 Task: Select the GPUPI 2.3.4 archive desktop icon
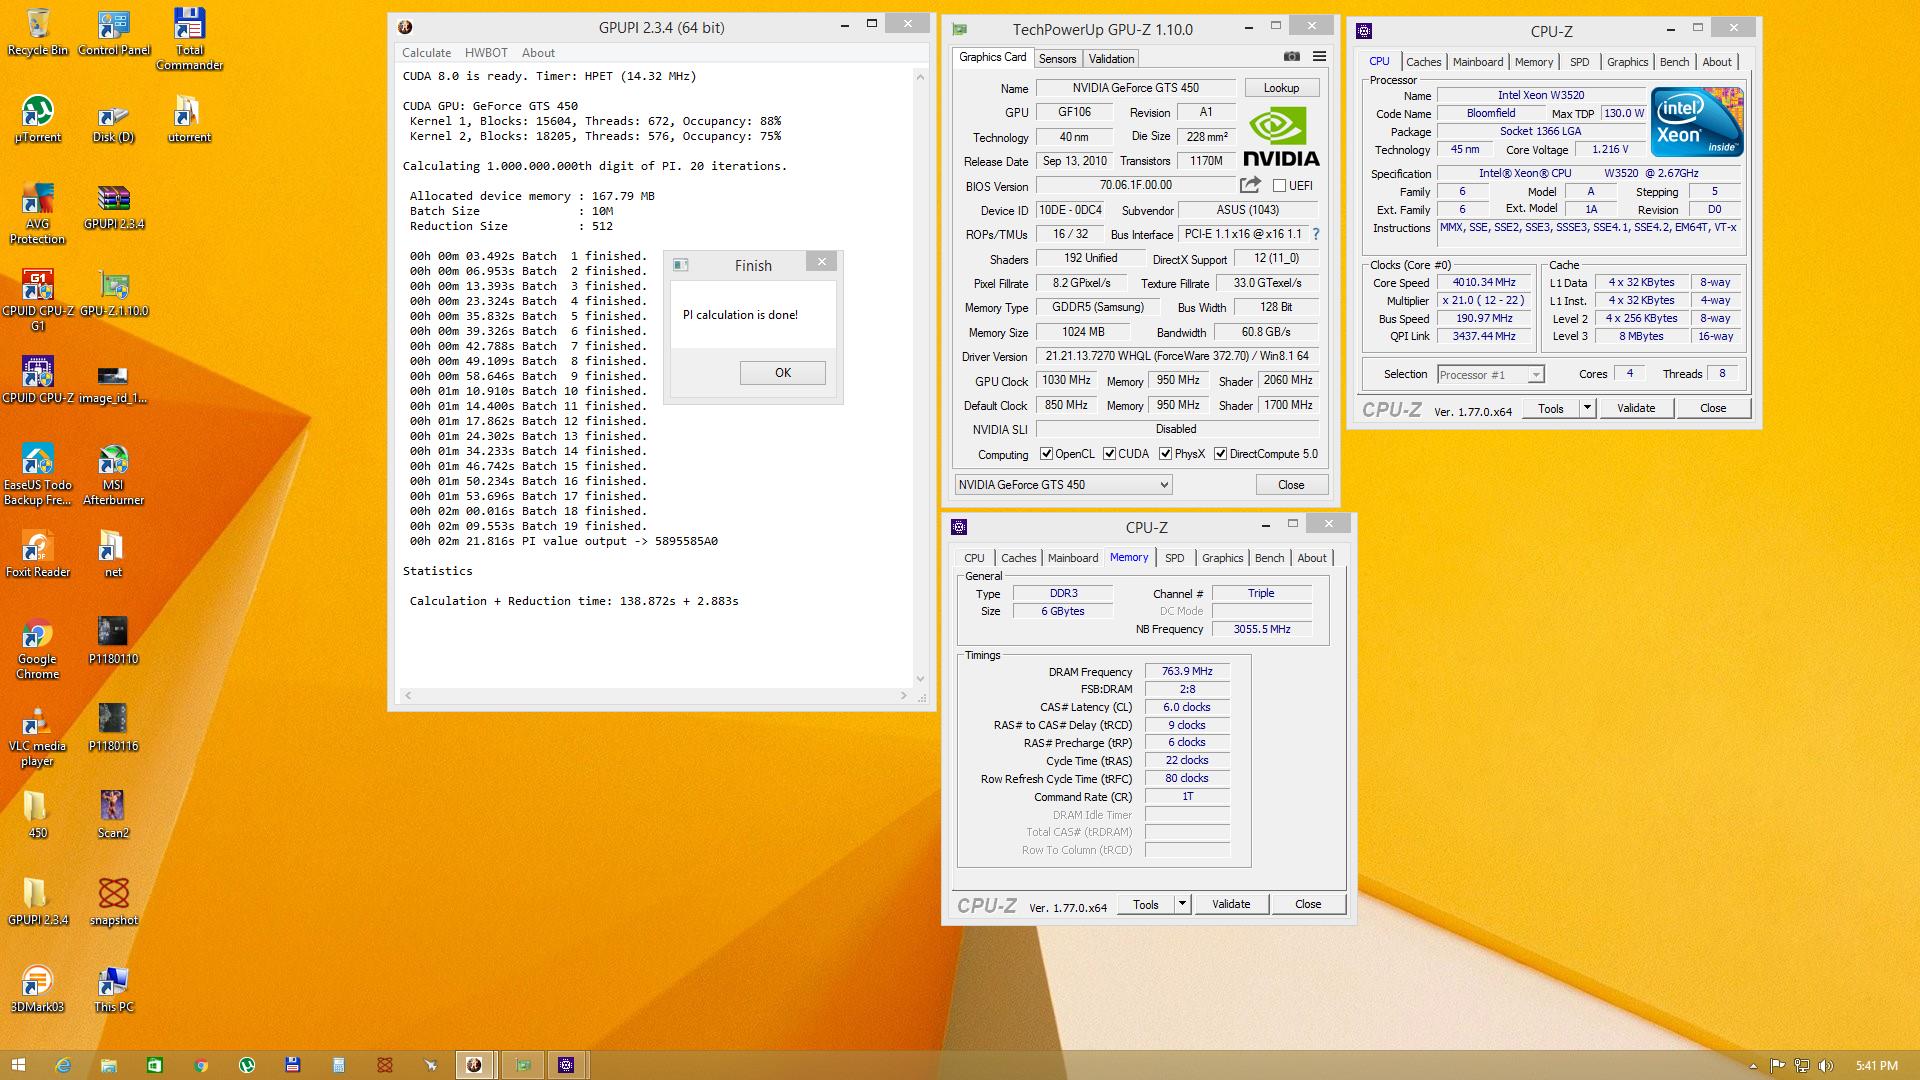[113, 207]
